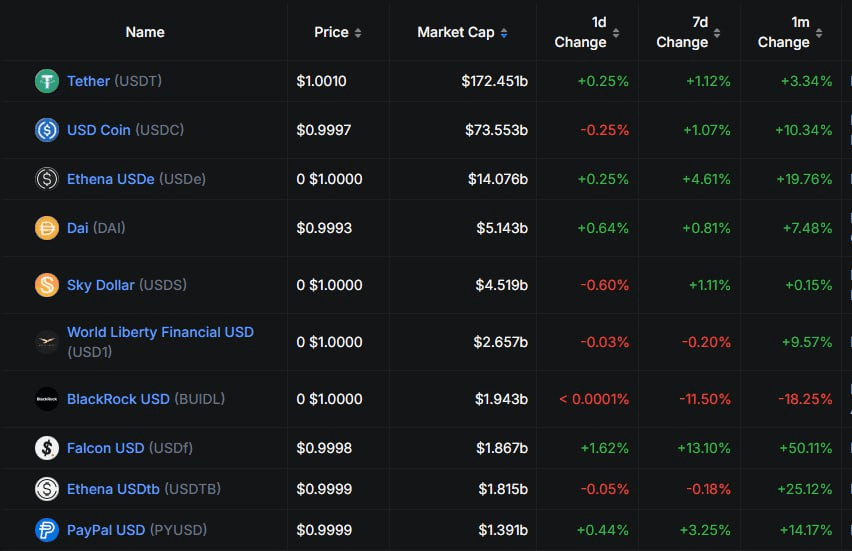This screenshot has width=852, height=551.
Task: Click the Falcon USD logo icon
Action: coord(47,448)
